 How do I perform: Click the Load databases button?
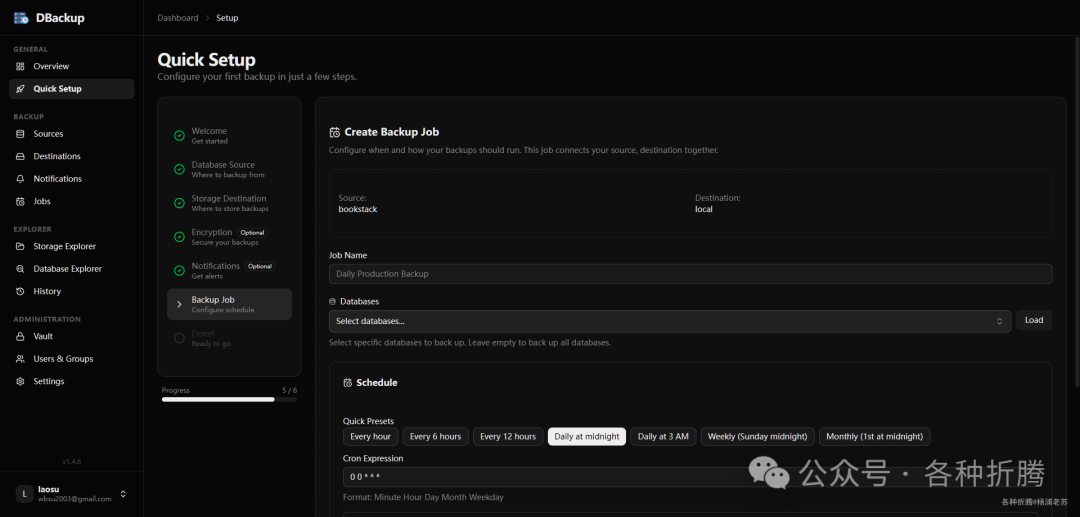pos(1034,320)
